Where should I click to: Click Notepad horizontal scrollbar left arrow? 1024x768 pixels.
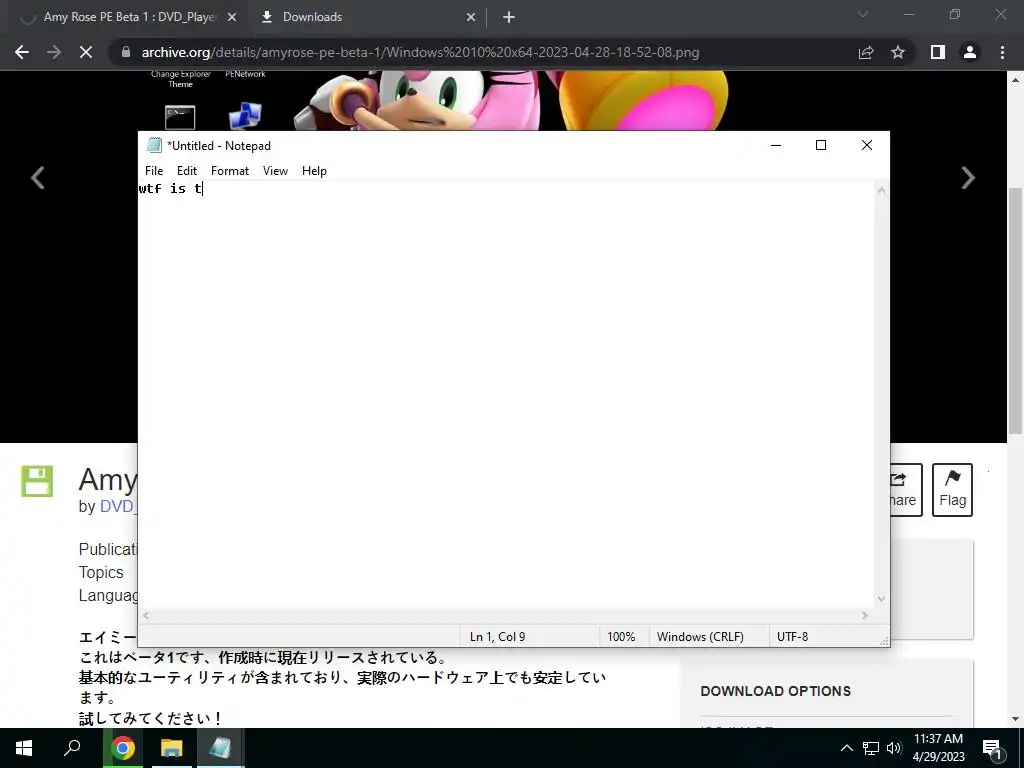[x=146, y=615]
